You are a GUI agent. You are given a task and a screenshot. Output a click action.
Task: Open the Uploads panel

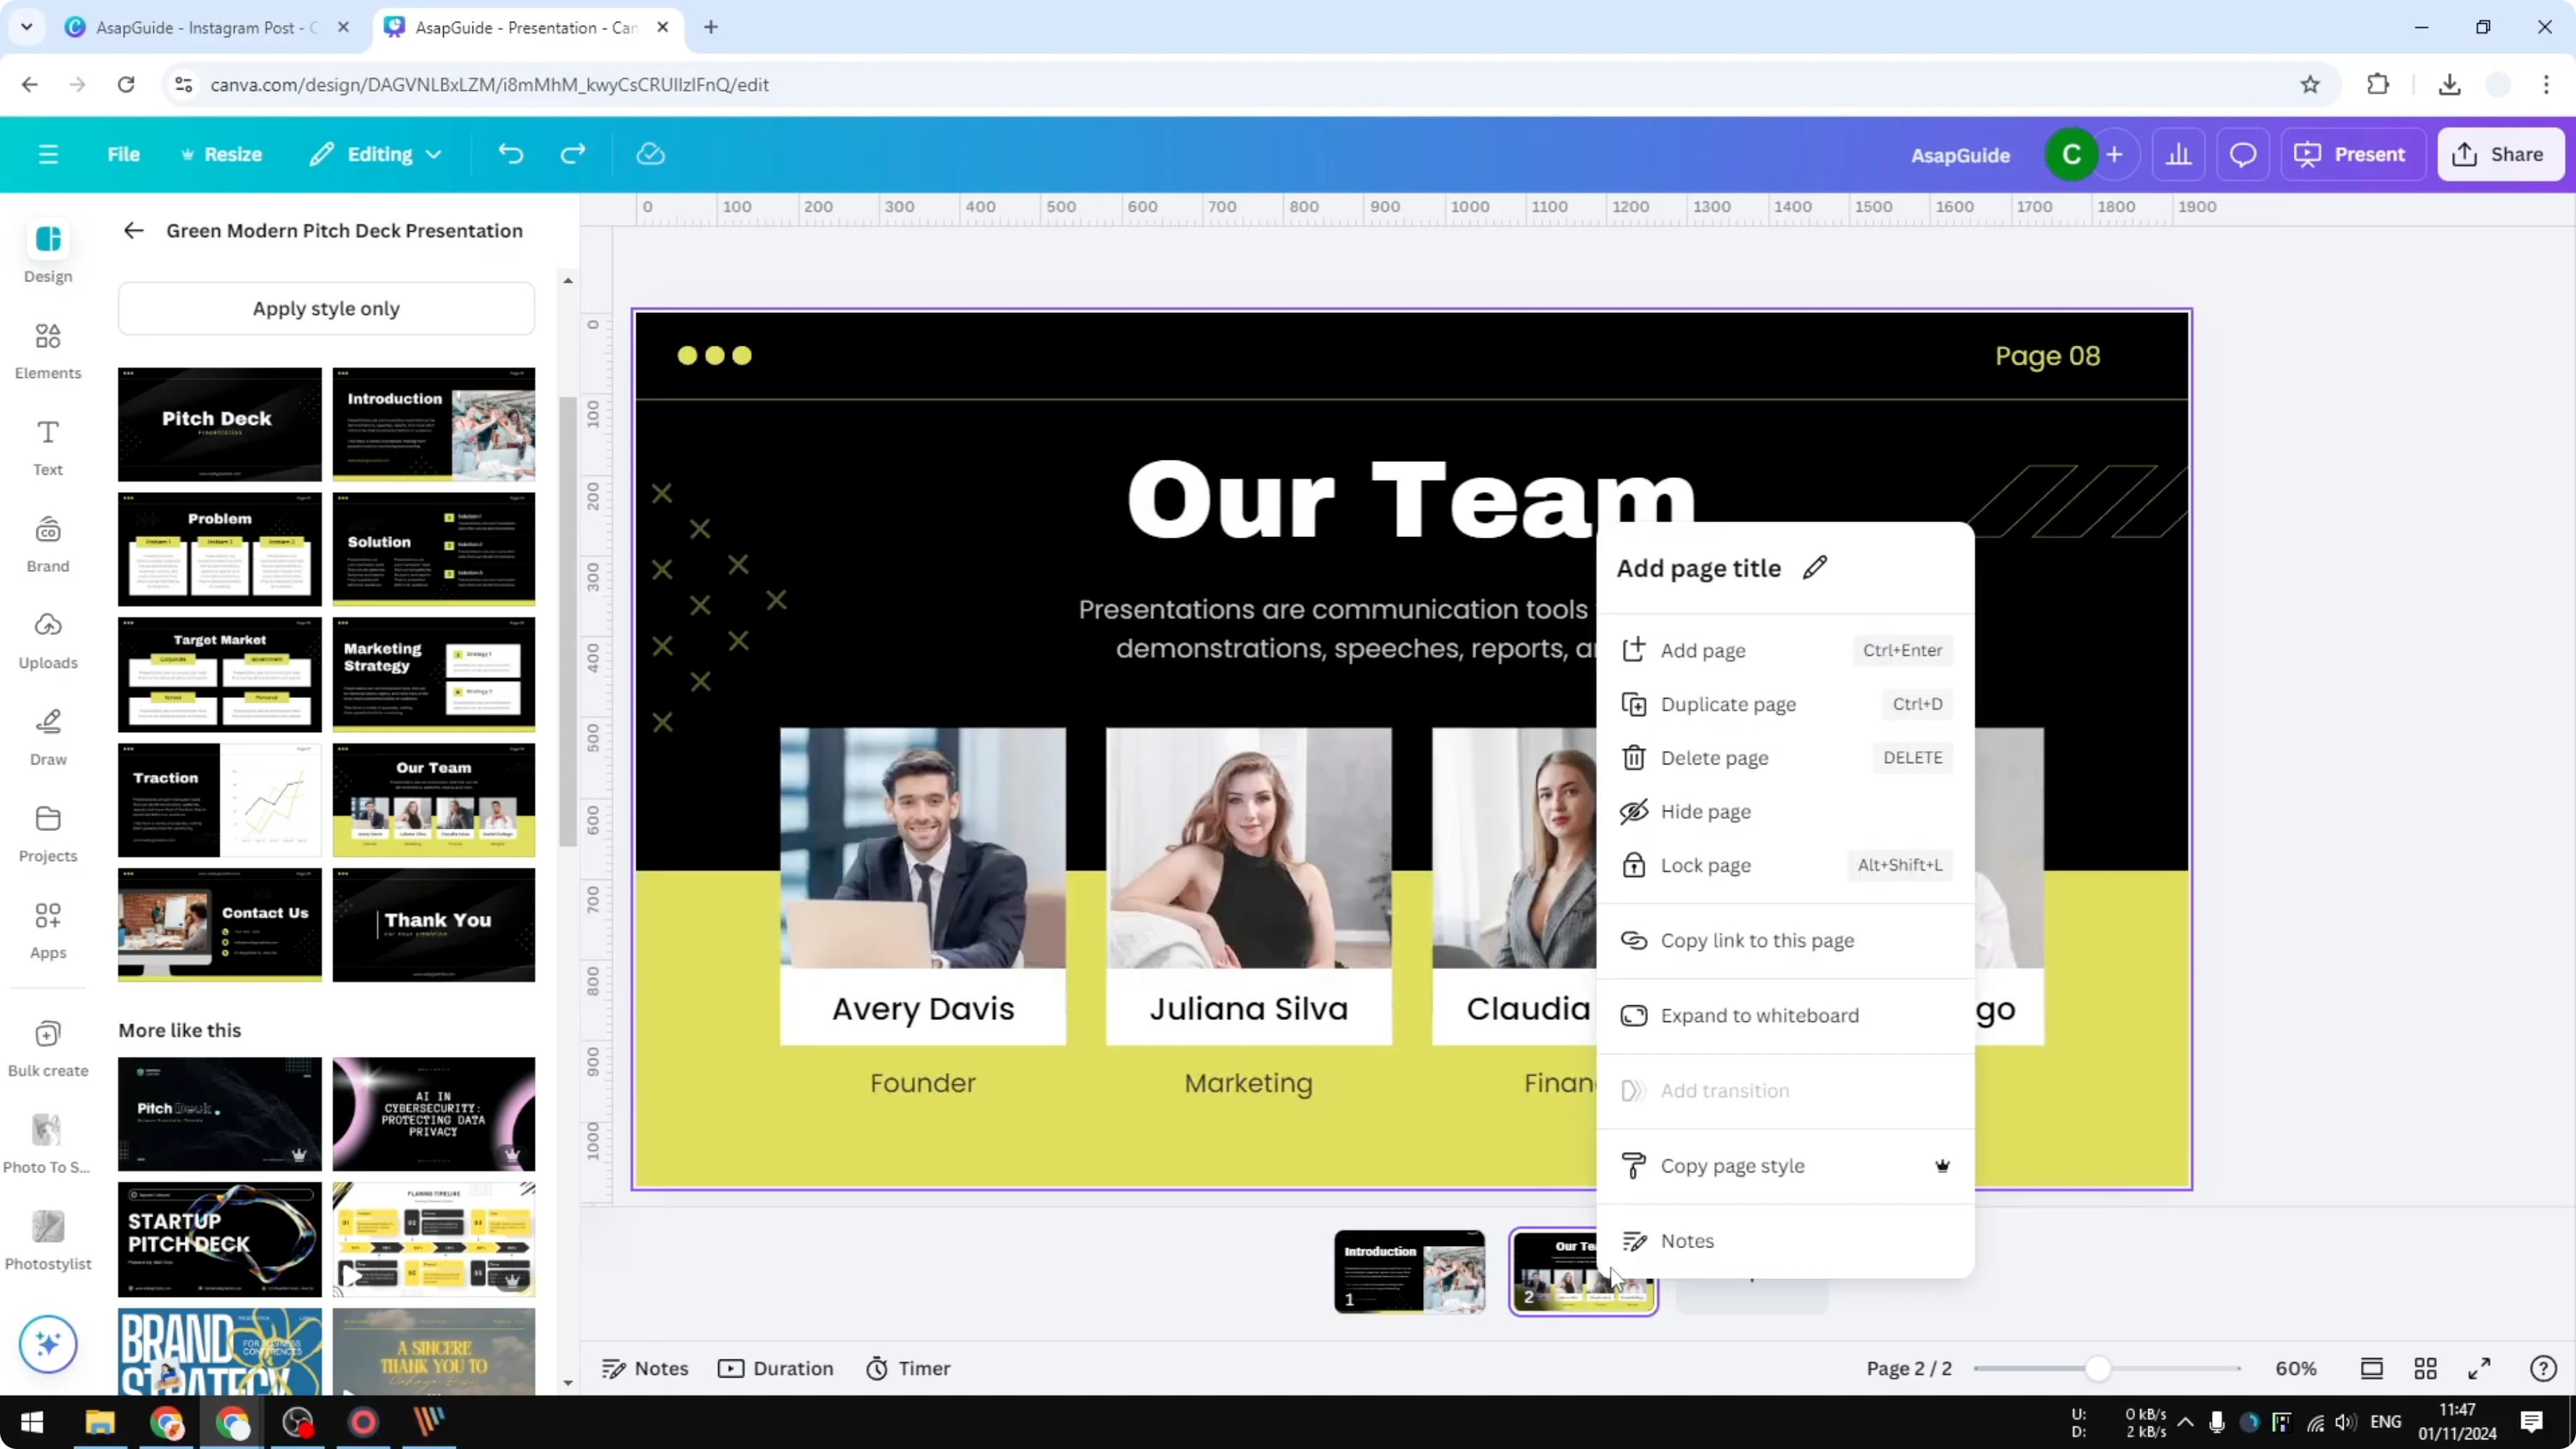tap(47, 640)
